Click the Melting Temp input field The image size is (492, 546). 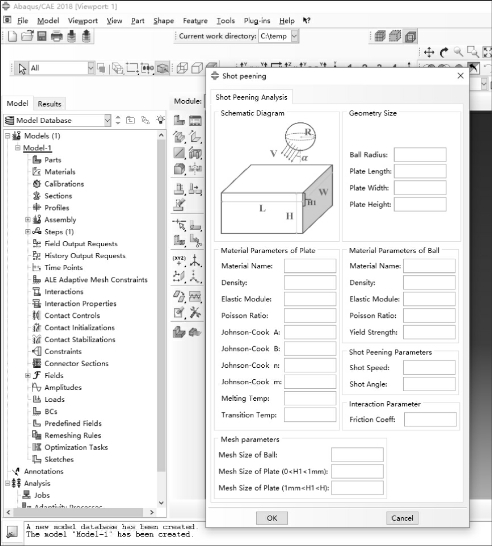click(310, 398)
